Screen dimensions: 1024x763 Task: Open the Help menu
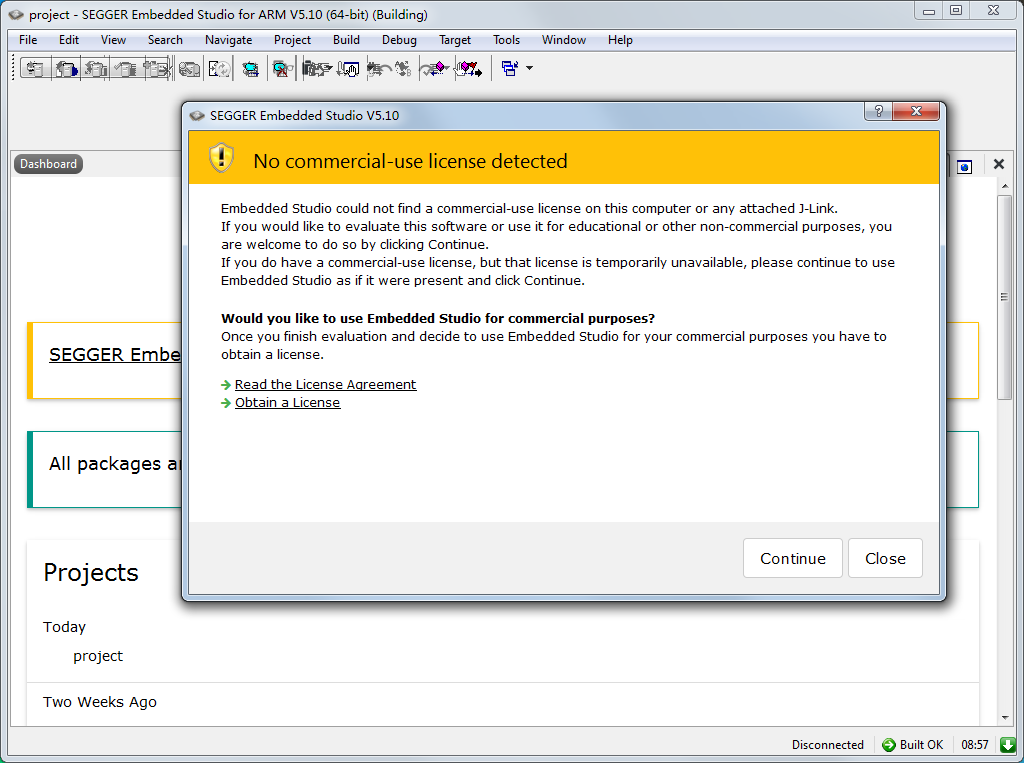620,40
